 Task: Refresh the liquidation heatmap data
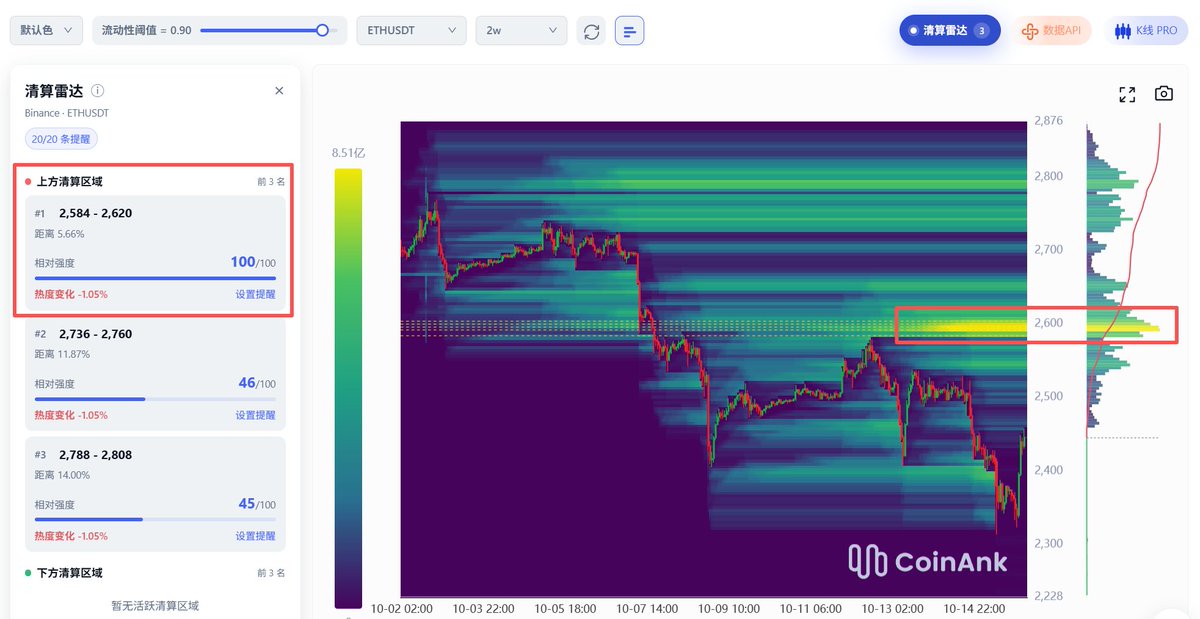tap(592, 31)
